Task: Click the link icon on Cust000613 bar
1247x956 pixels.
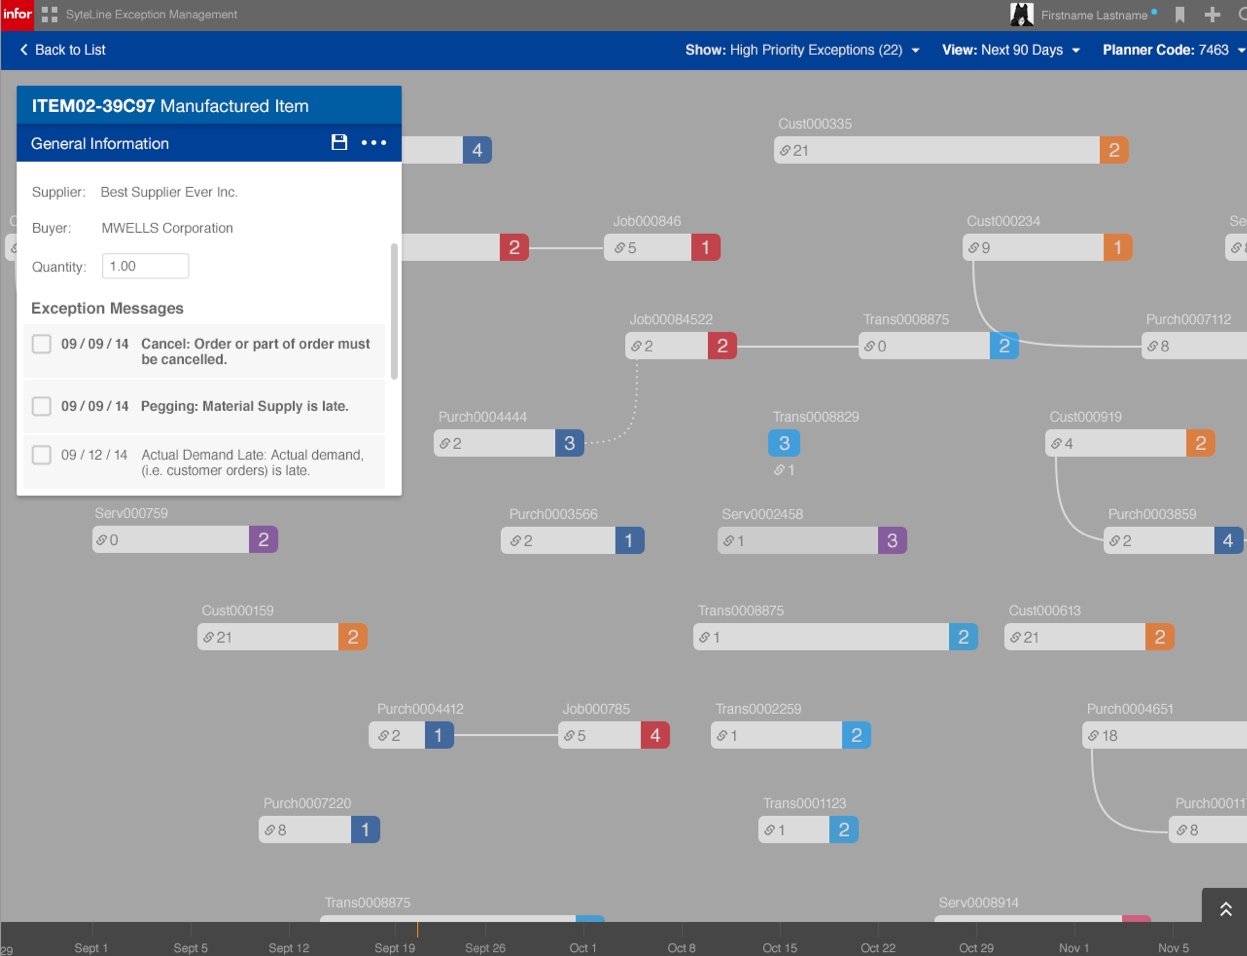Action: point(1016,637)
